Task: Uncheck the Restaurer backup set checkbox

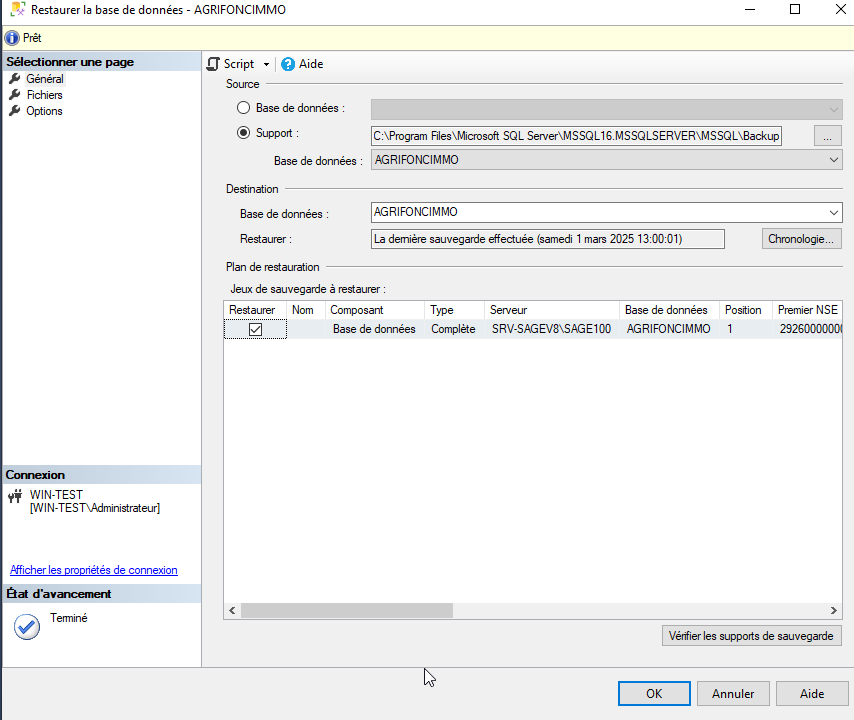Action: (x=255, y=329)
